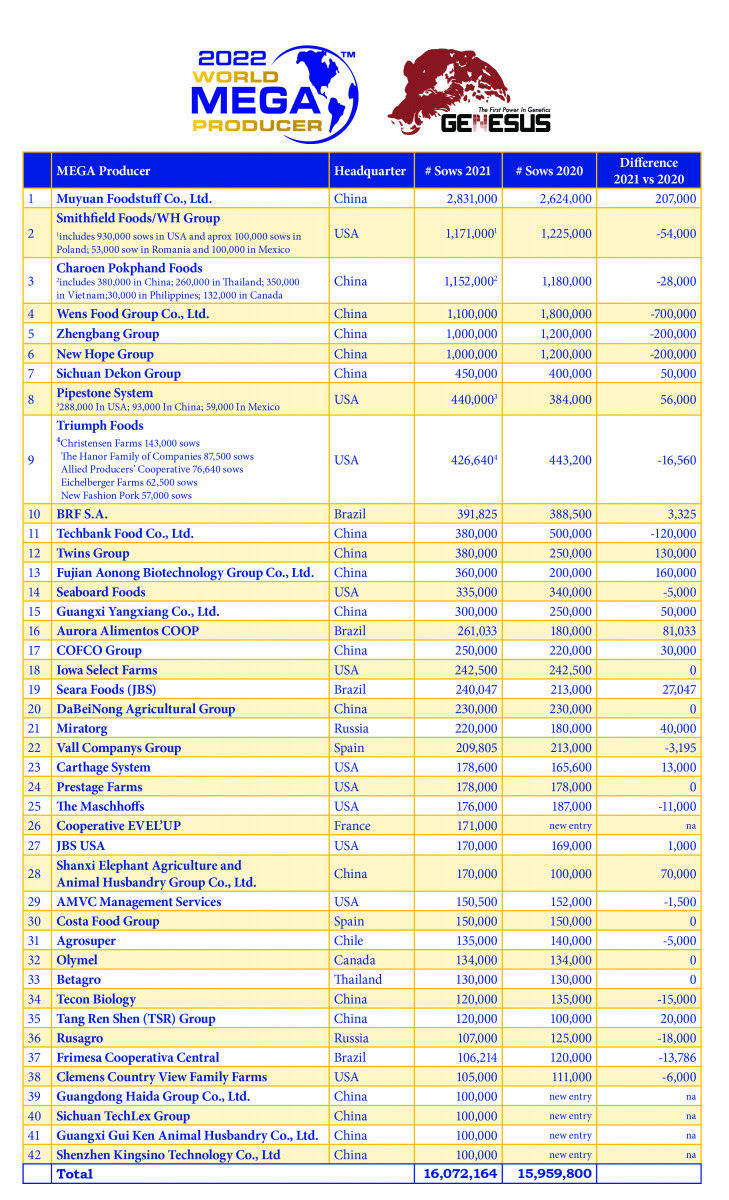Image resolution: width=729 pixels, height=1200 pixels.
Task: Open the Charoen Pokphand Foods entry
Action: [x=129, y=268]
